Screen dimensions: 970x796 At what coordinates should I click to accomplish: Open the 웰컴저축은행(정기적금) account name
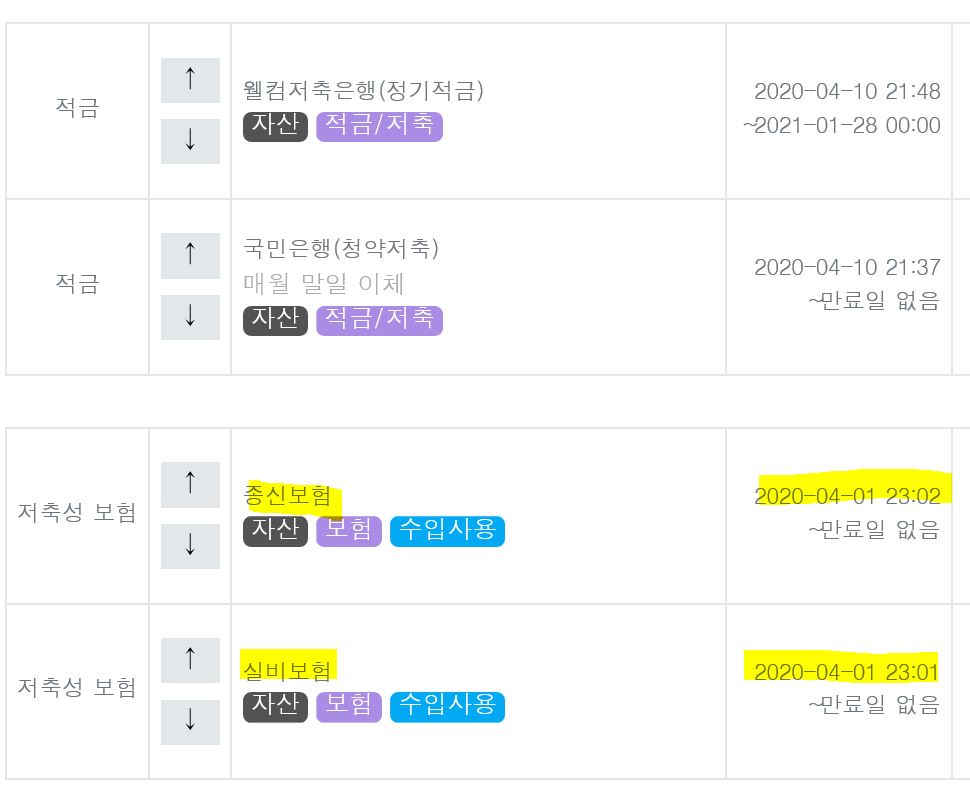pyautogui.click(x=364, y=91)
